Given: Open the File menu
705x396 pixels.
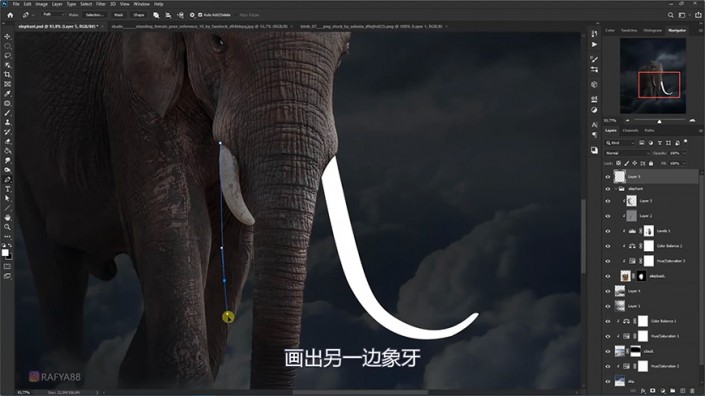Looking at the screenshot, I should coord(16,4).
